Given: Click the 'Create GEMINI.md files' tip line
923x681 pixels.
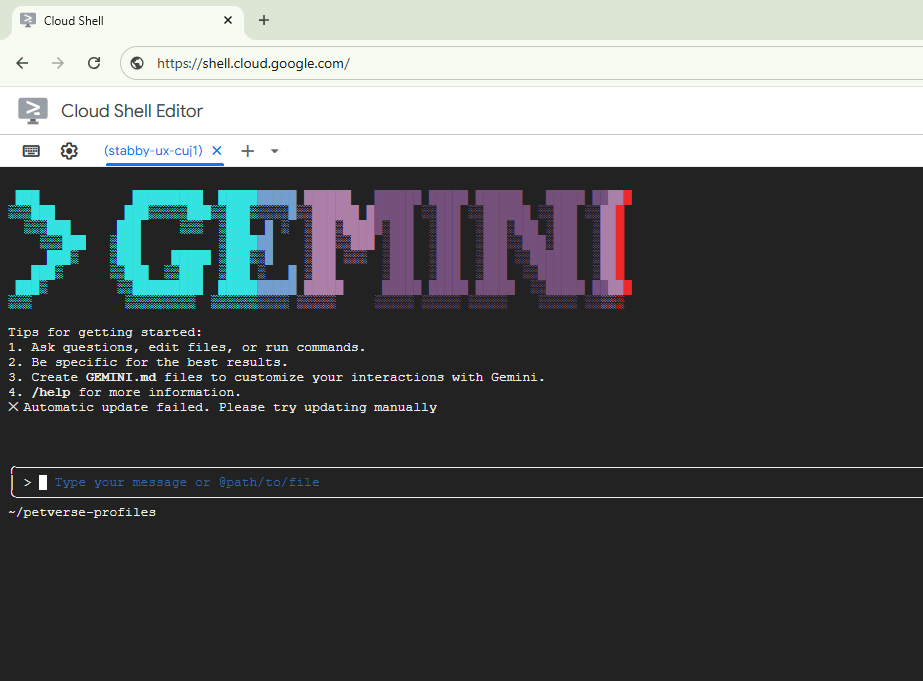Looking at the screenshot, I should tap(277, 377).
